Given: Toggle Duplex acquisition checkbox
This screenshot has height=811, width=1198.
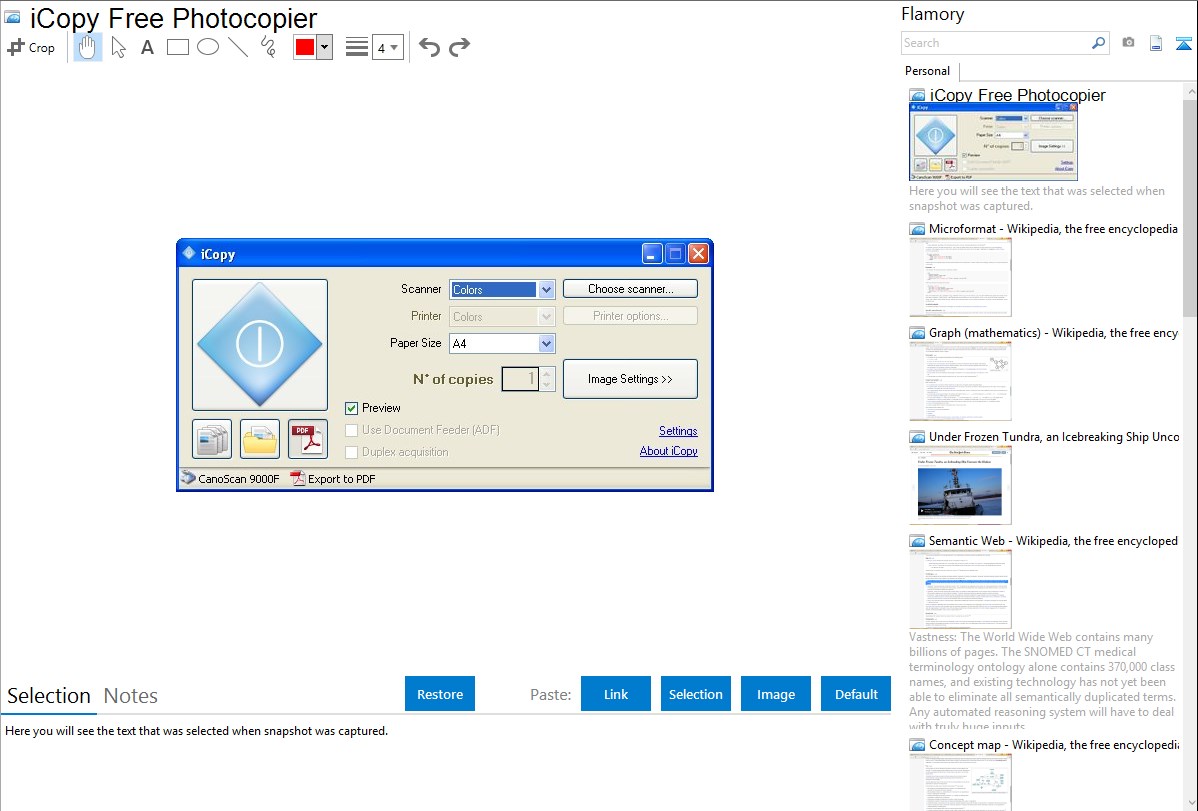Looking at the screenshot, I should pos(351,453).
